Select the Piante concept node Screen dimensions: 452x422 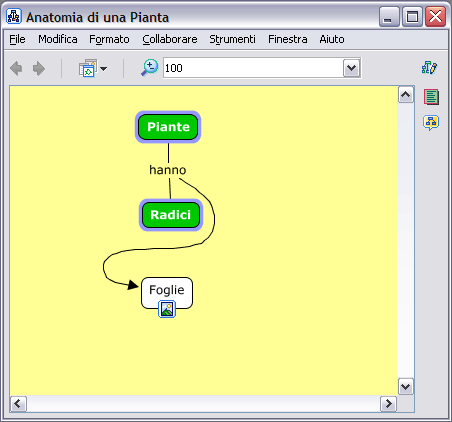(168, 127)
